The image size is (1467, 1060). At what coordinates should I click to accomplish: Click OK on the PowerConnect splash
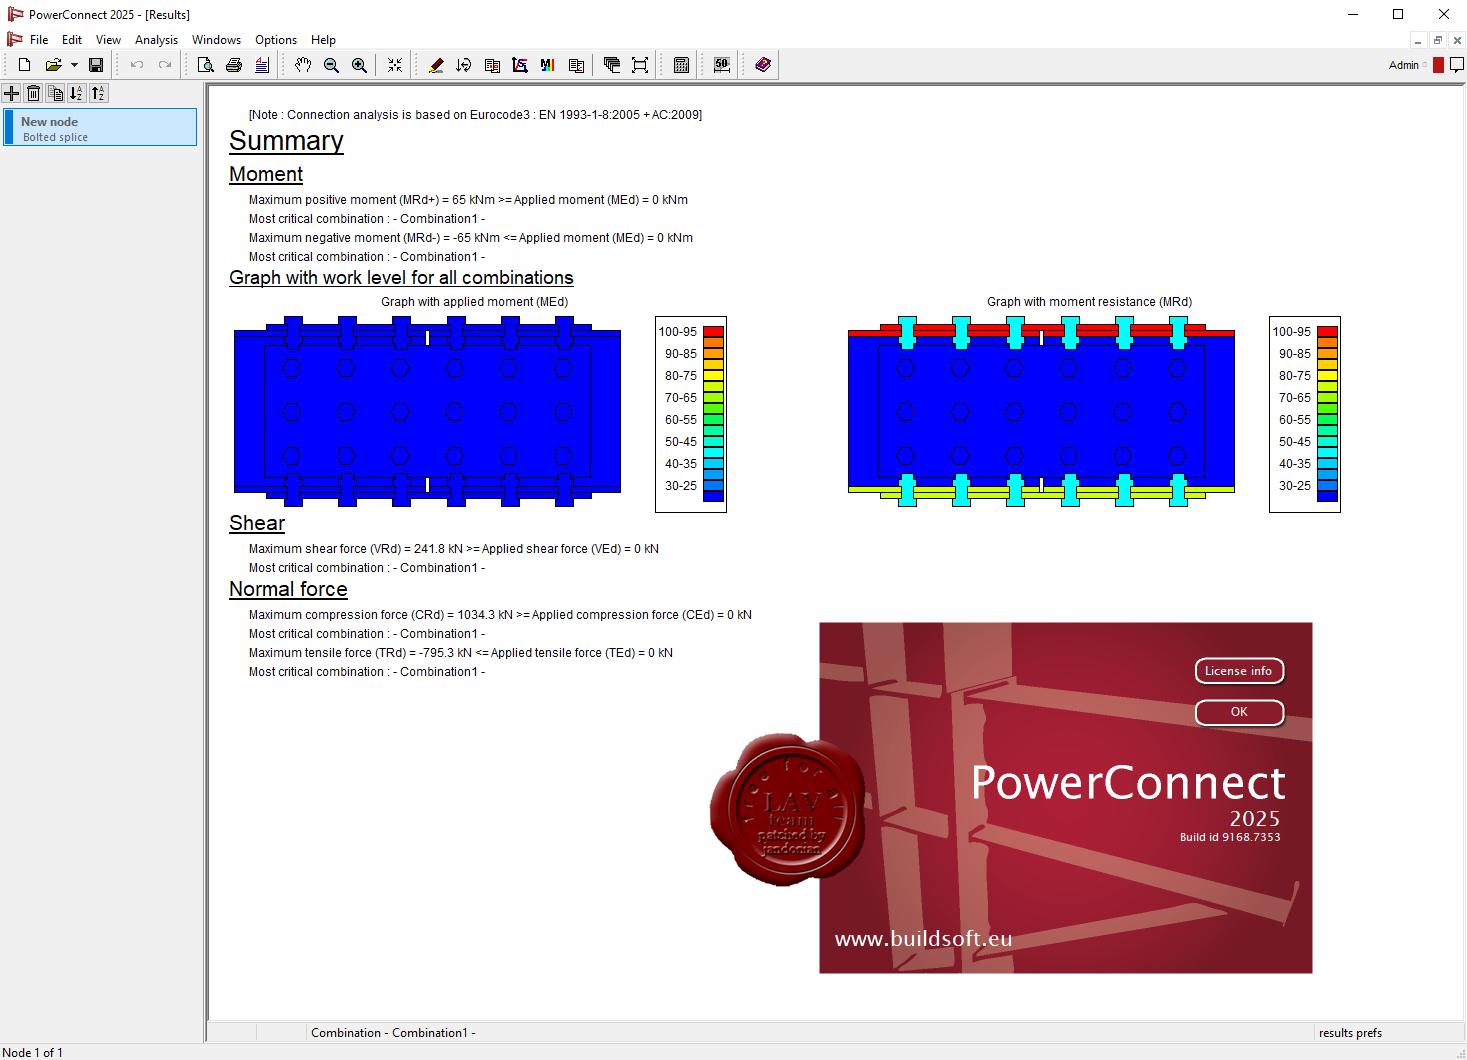pos(1239,712)
